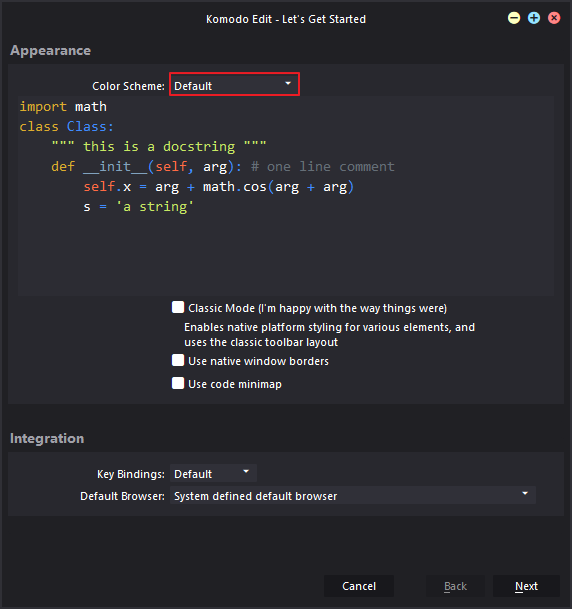This screenshot has height=609, width=572.
Task: Click the window title 'Komodo Edit - Let's Get Started'
Action: [x=286, y=19]
